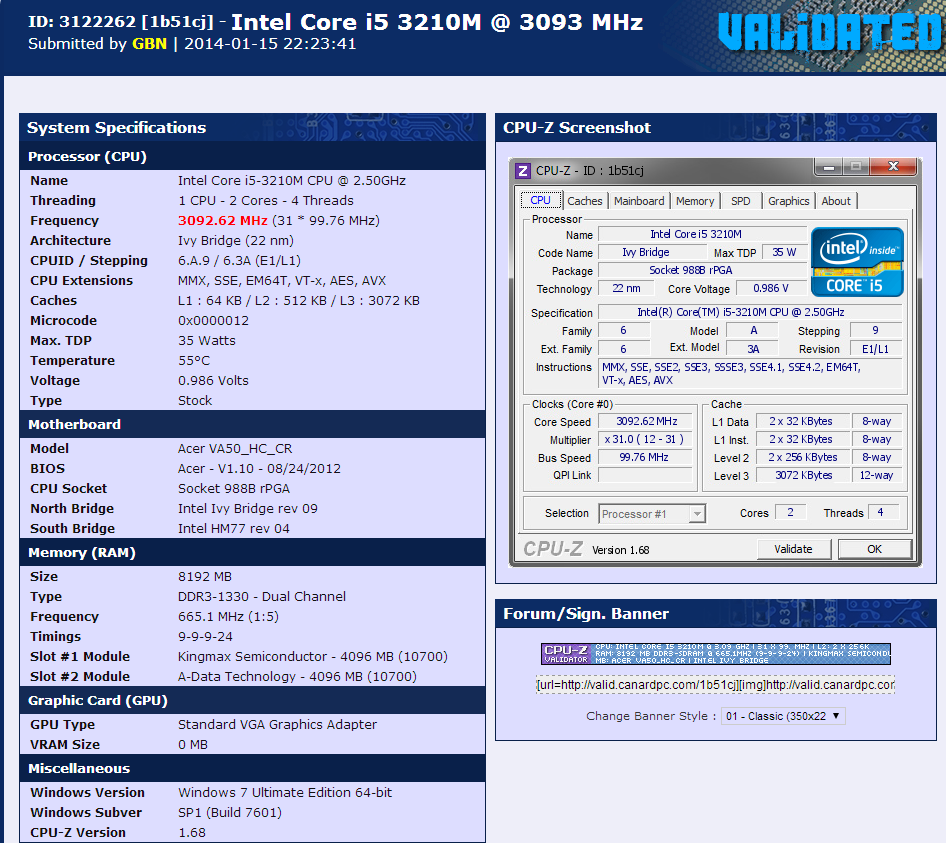
Task: Click the L1 Data 2 x 32 KBytes value
Action: tap(804, 421)
